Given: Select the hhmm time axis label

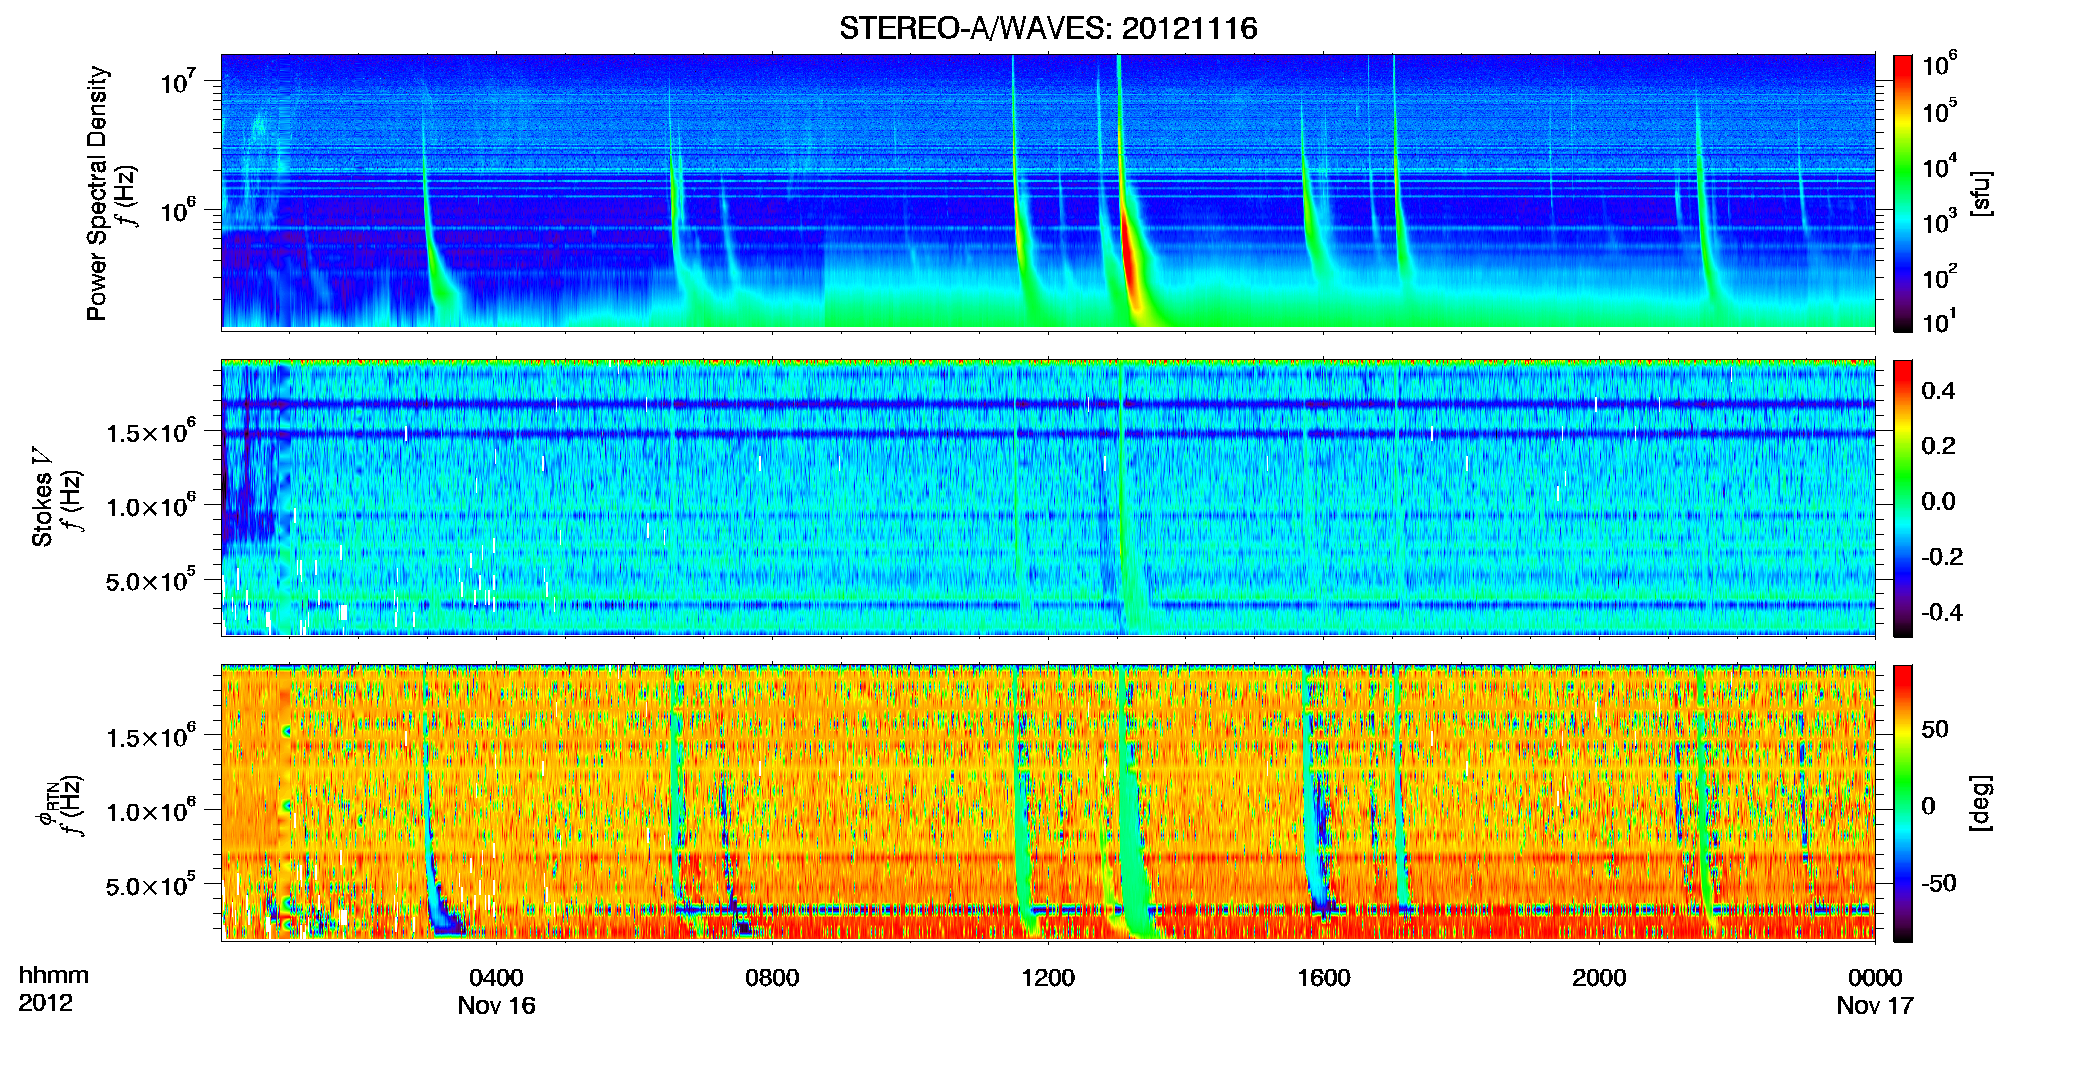Looking at the screenshot, I should tap(54, 976).
